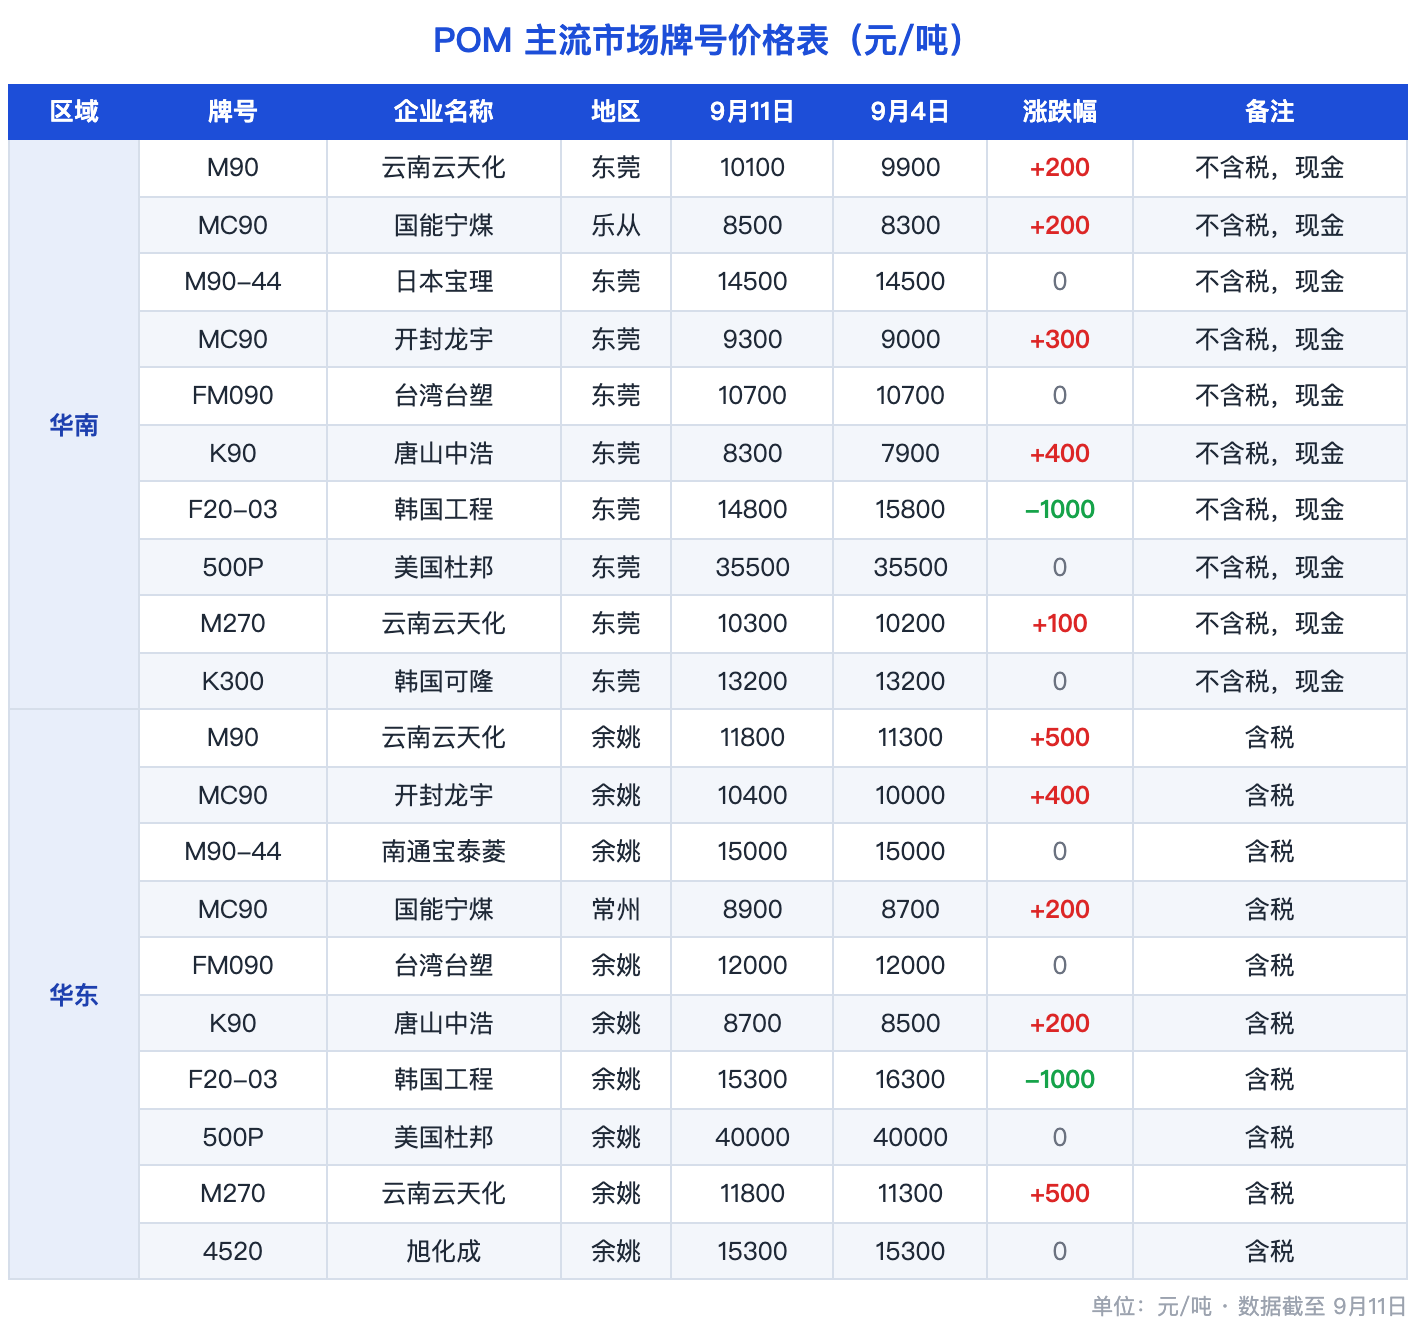Select the '华东' region cell
This screenshot has height=1336, width=1416.
click(74, 995)
